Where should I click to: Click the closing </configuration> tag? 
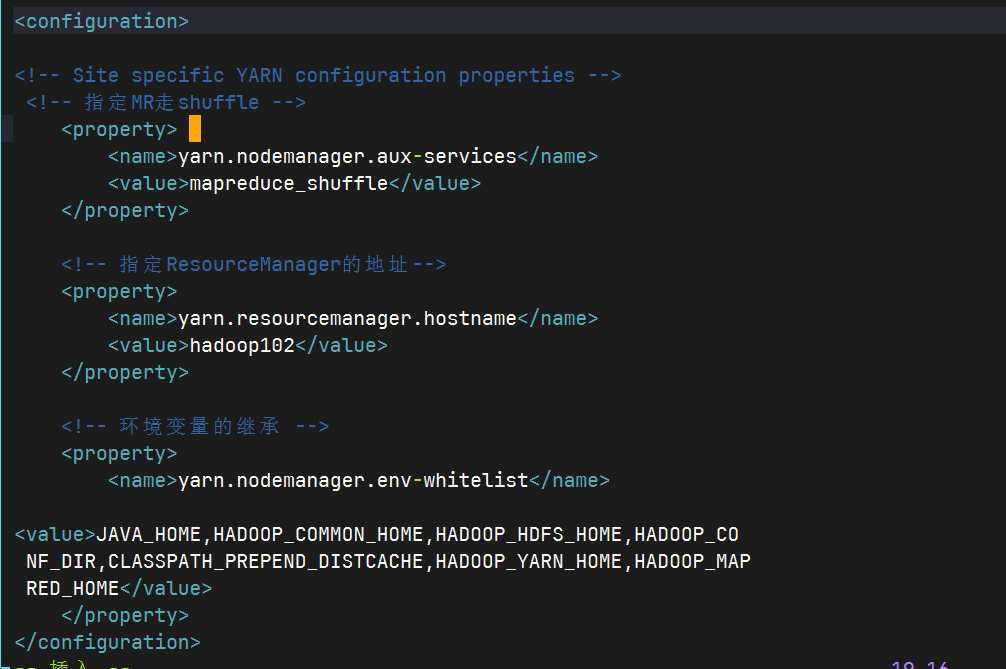(105, 641)
